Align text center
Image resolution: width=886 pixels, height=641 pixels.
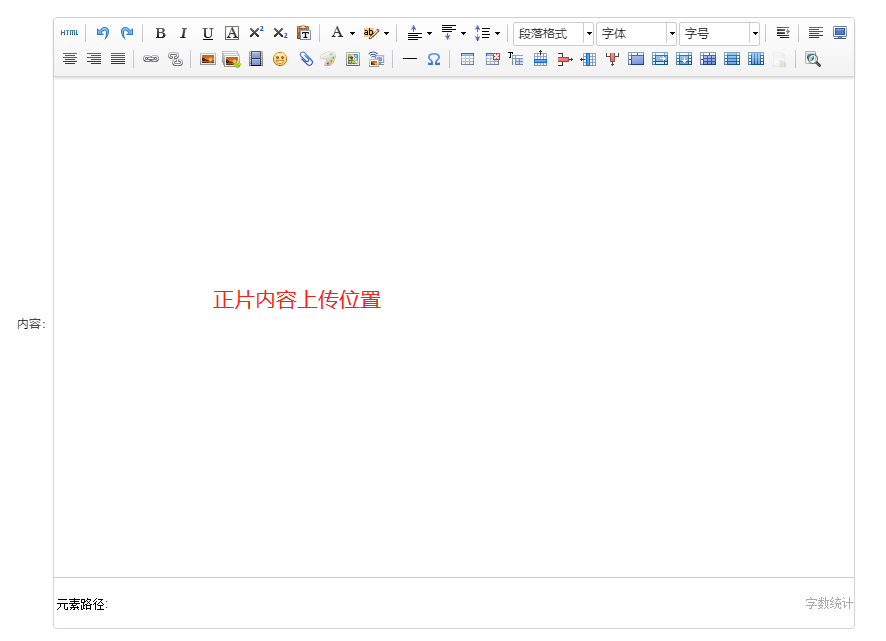[70, 59]
